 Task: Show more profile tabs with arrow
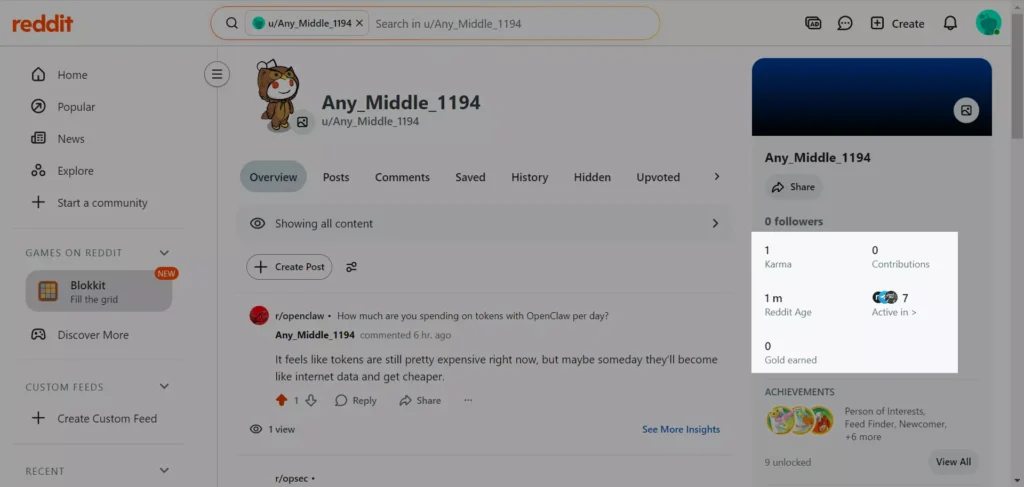[x=716, y=177]
